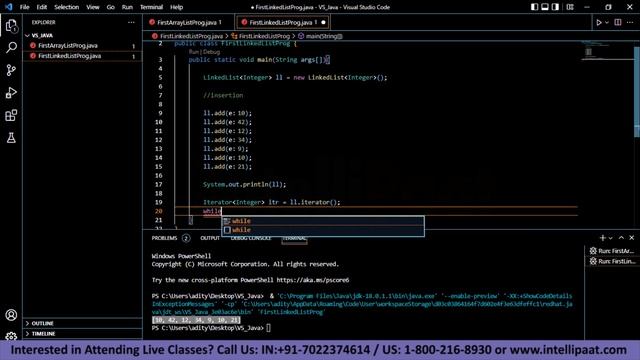
Task: Open the new terminal launch profile dropdown
Action: [611, 238]
